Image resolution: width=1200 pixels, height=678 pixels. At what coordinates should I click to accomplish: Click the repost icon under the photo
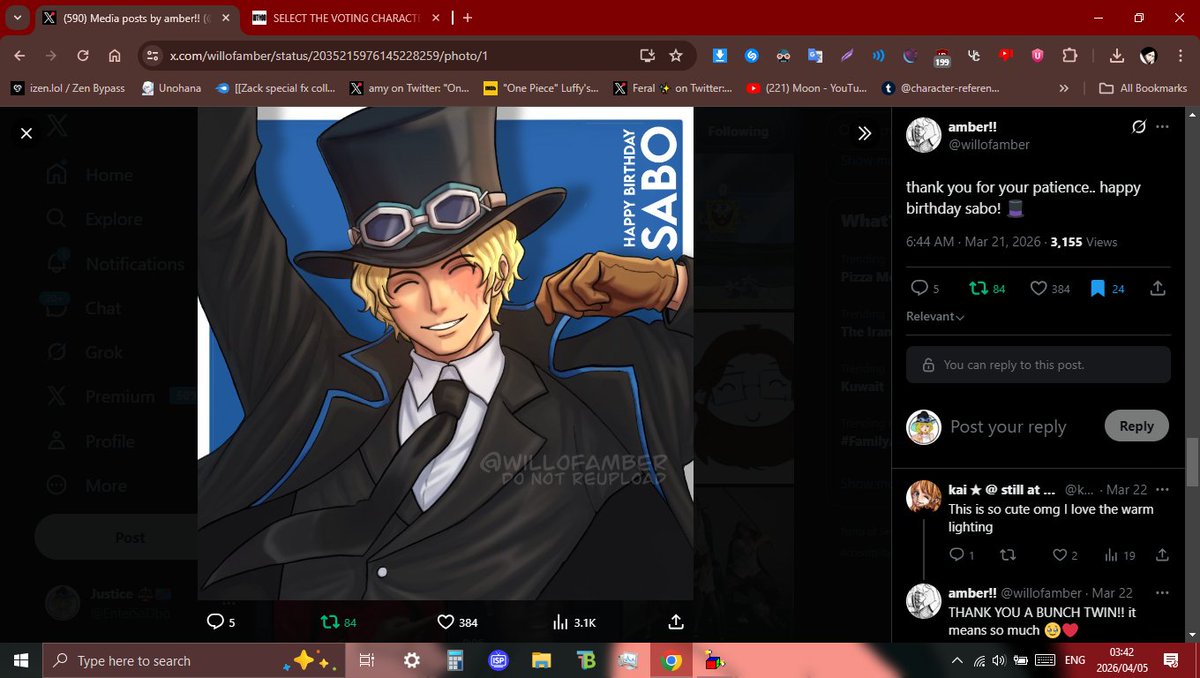329,622
